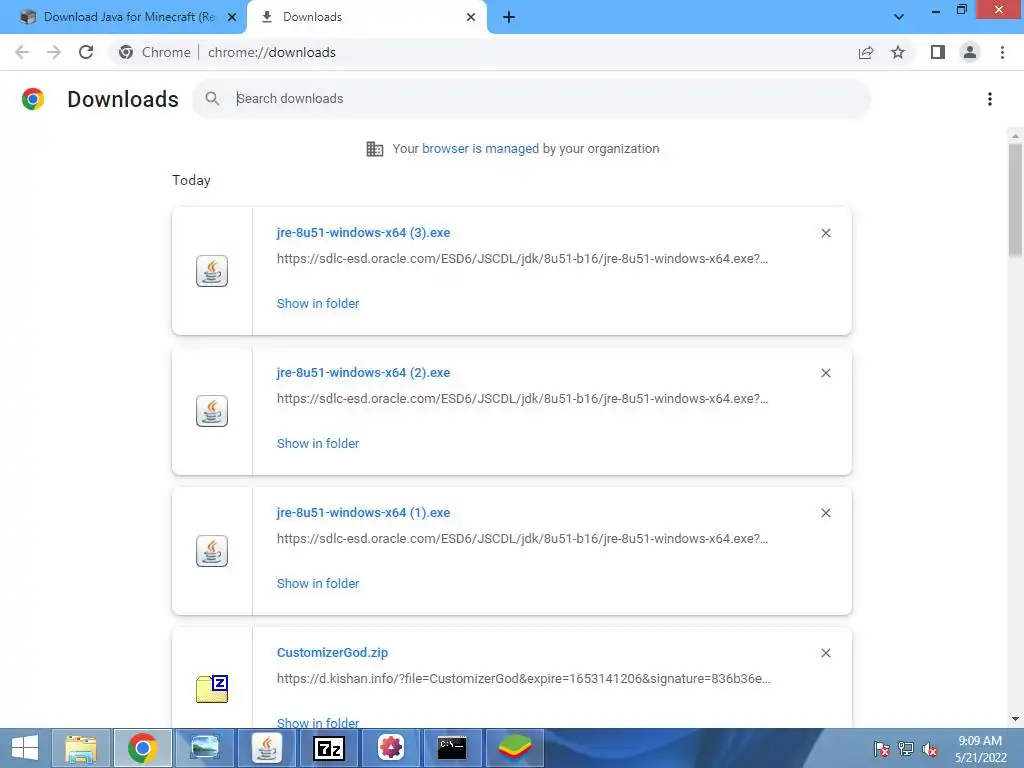Click Java icon of jre-8u51-windows-x64 (2).exe
The width and height of the screenshot is (1024, 768).
(212, 411)
